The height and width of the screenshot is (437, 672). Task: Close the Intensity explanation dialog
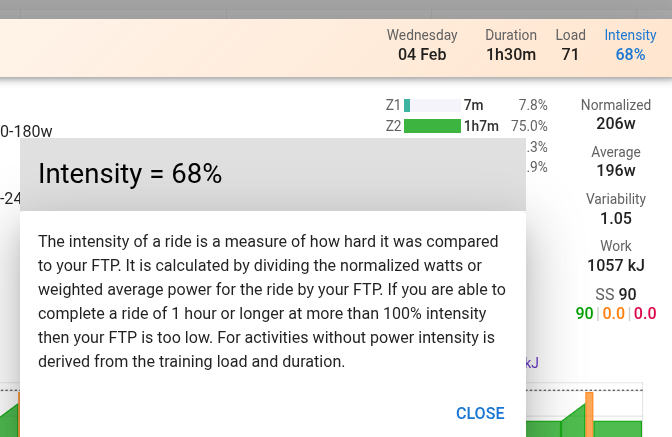point(480,413)
